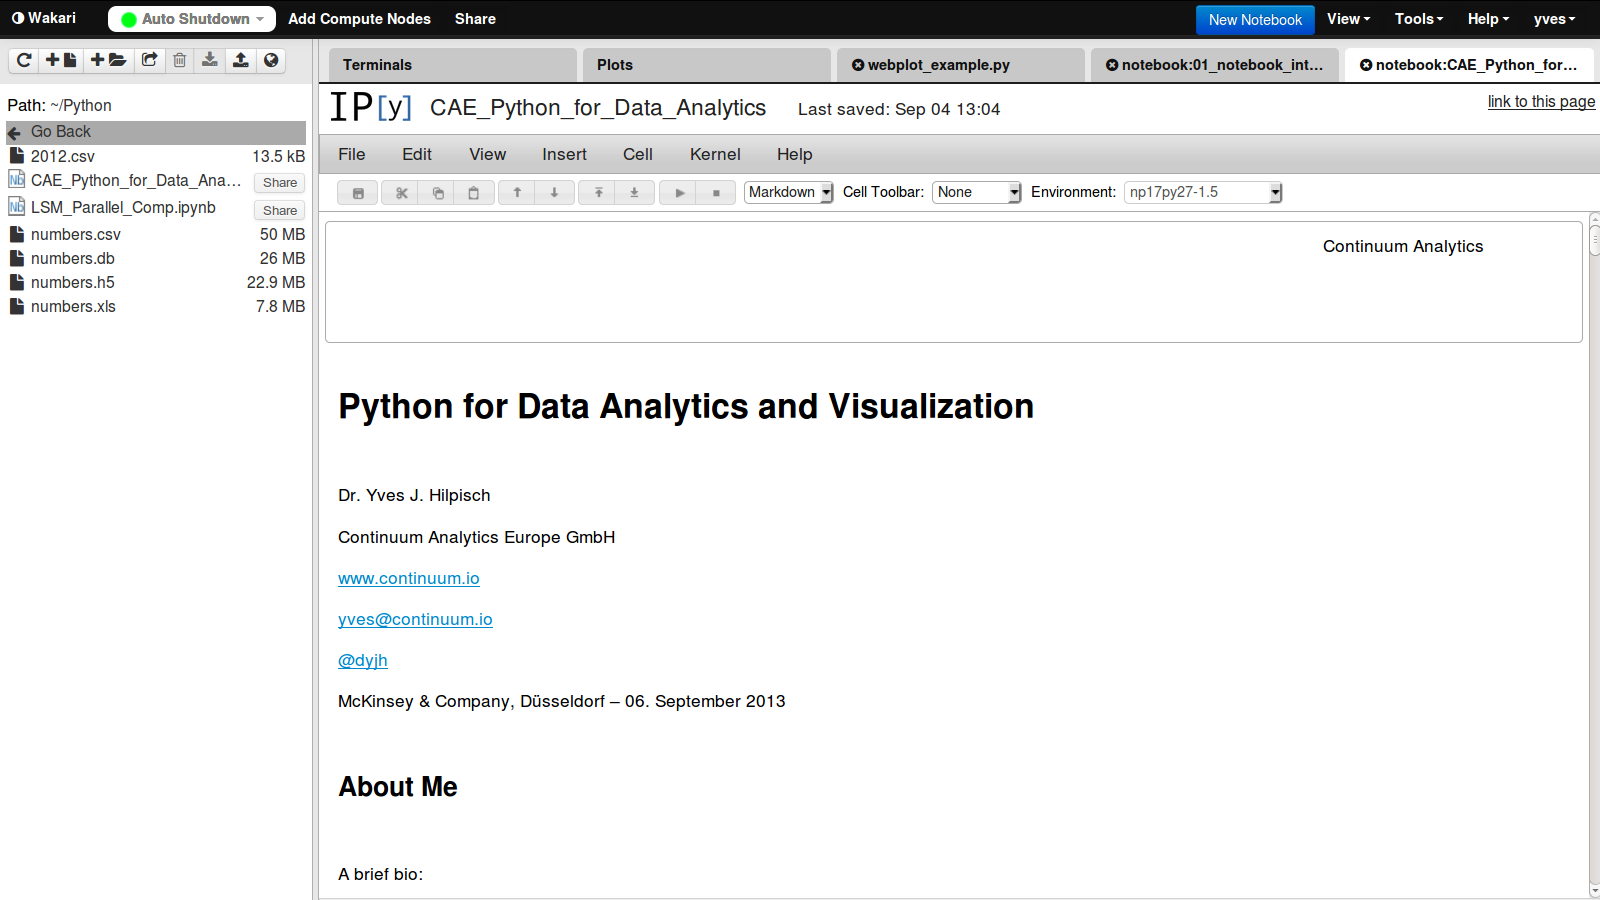Switch to the Plots tab

(707, 65)
